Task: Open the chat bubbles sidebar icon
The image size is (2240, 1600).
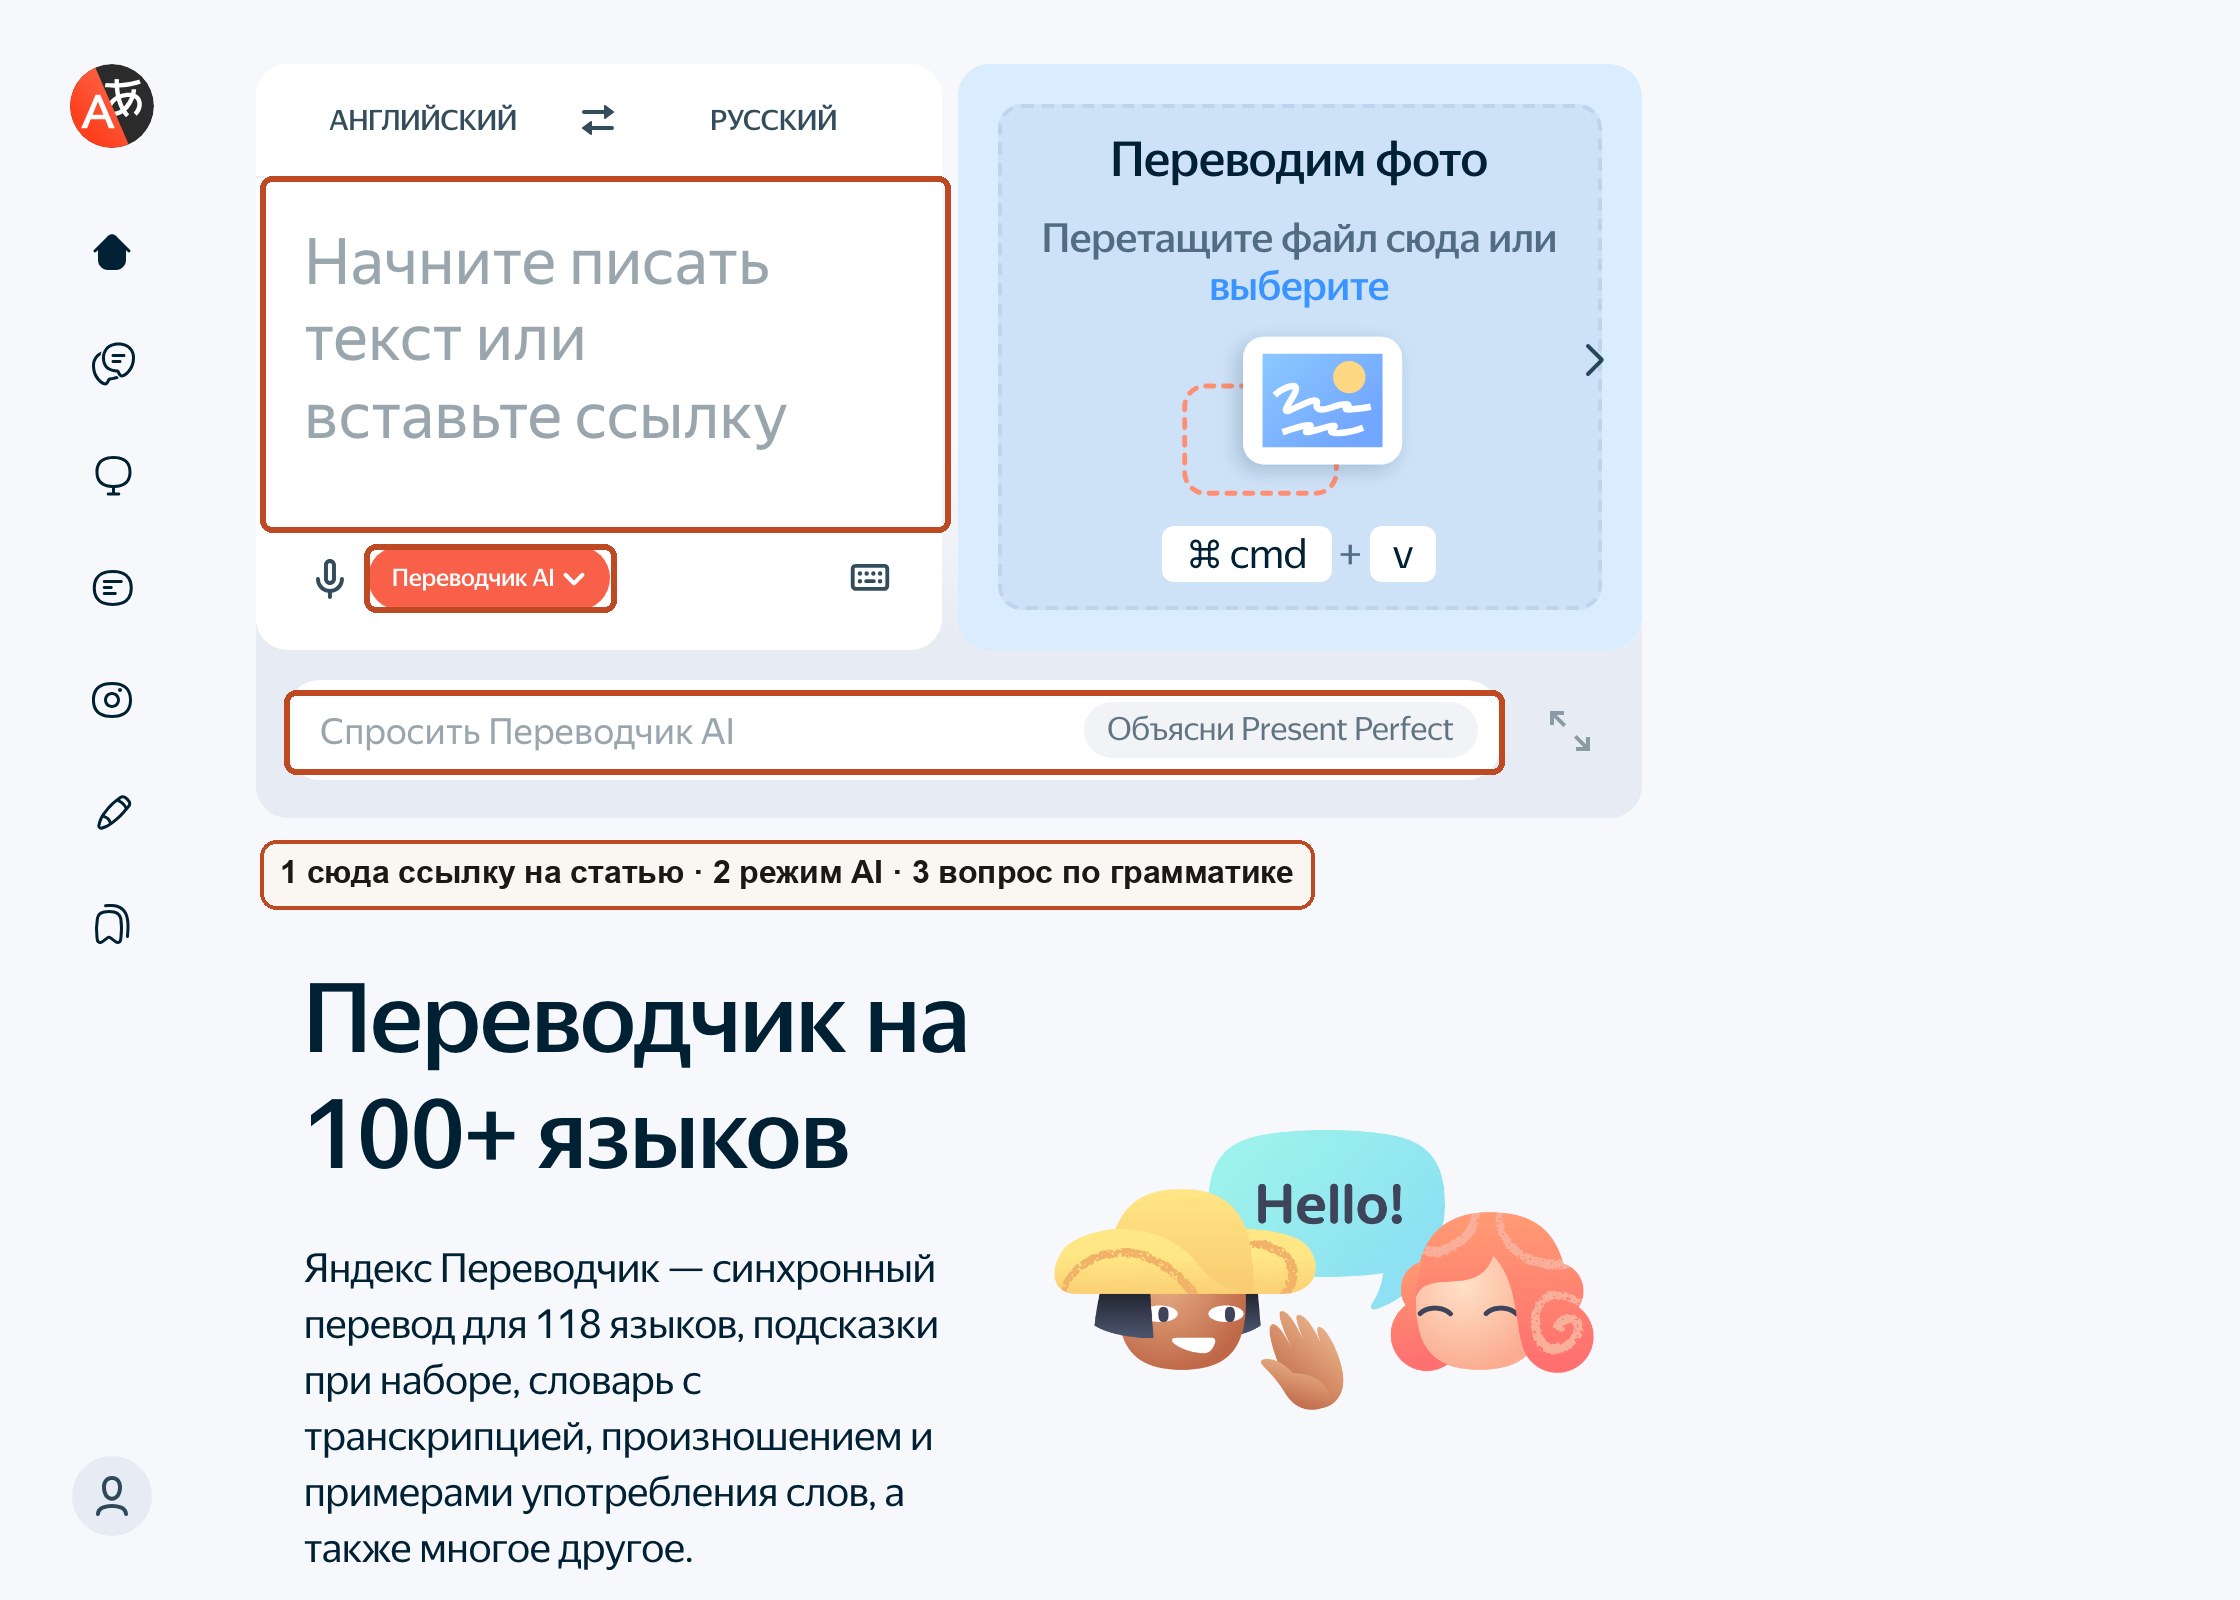Action: tap(113, 364)
